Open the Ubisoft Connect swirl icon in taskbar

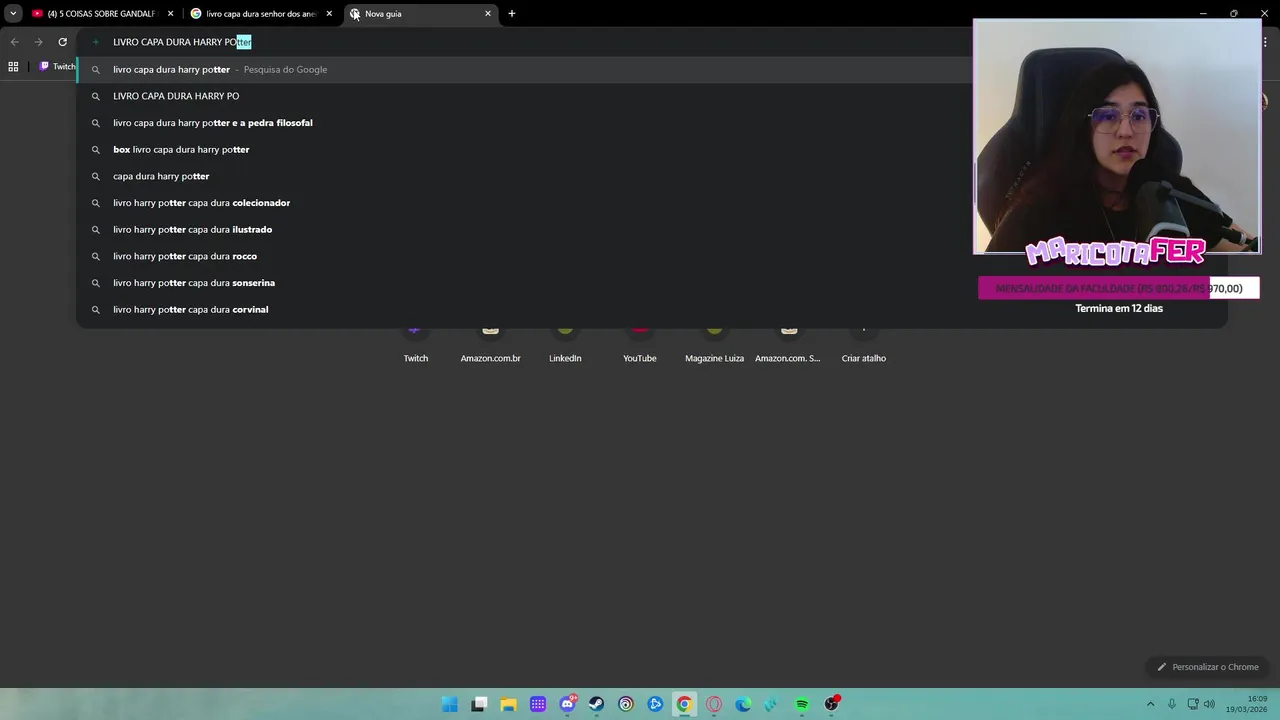click(626, 704)
